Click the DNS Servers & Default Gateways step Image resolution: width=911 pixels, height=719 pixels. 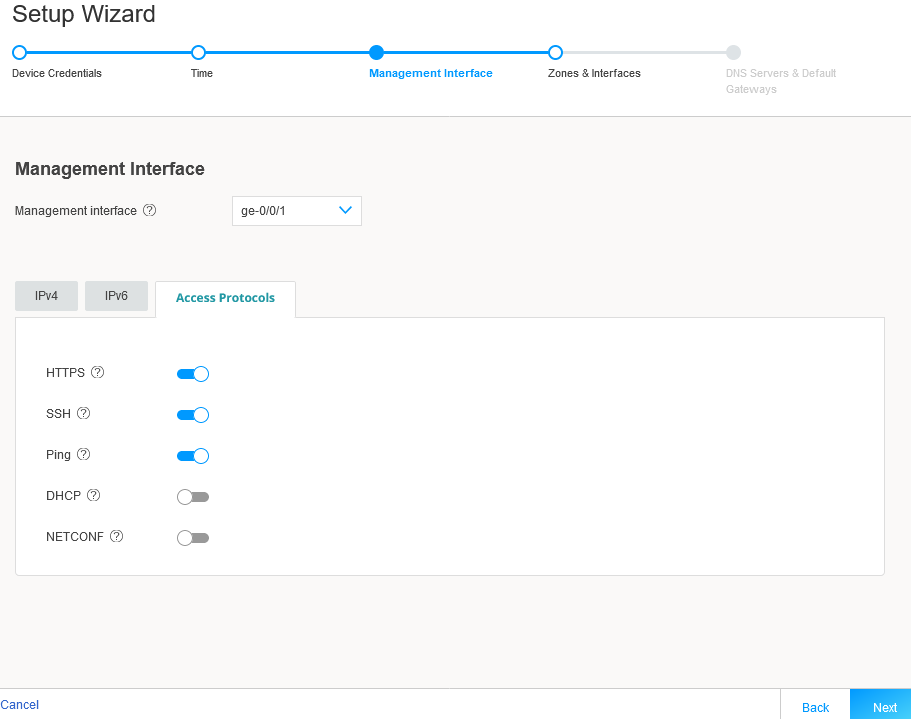(x=733, y=52)
